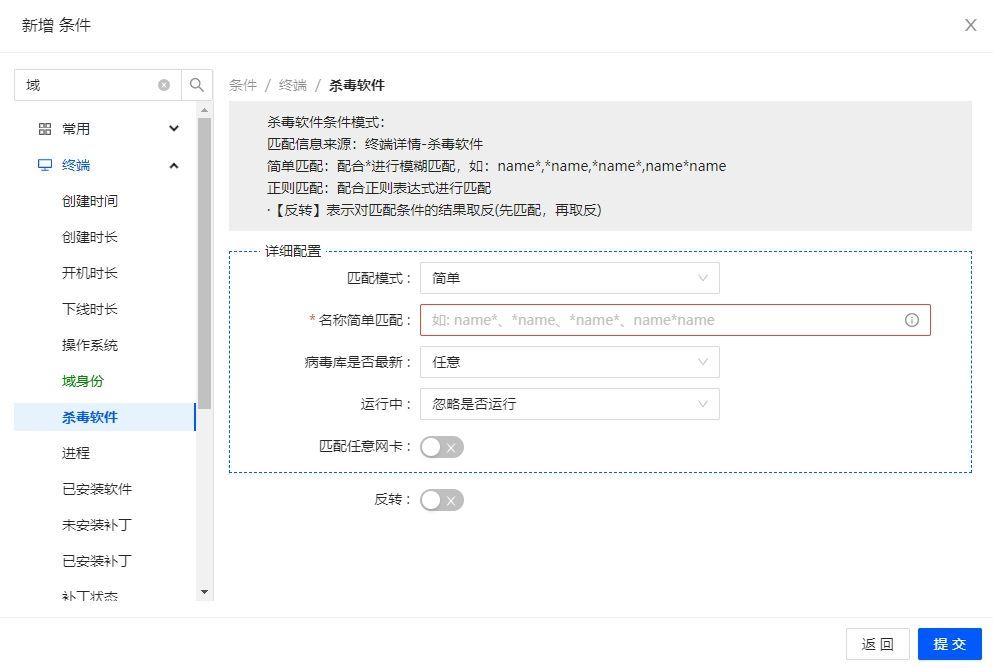The image size is (993, 668).
Task: Select 已安装补丁 condition
Action: pyautogui.click(x=97, y=561)
